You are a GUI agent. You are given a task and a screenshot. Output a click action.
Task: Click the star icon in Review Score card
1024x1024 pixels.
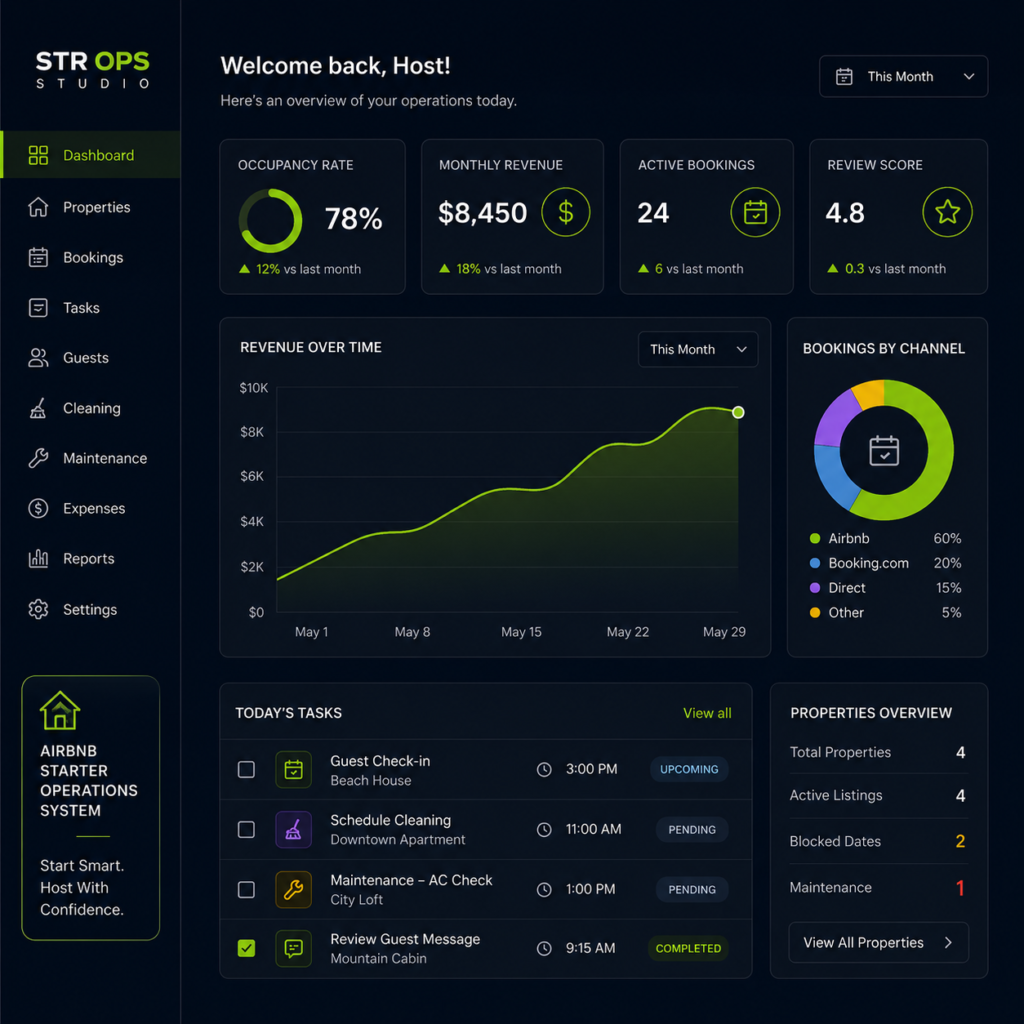(x=947, y=212)
